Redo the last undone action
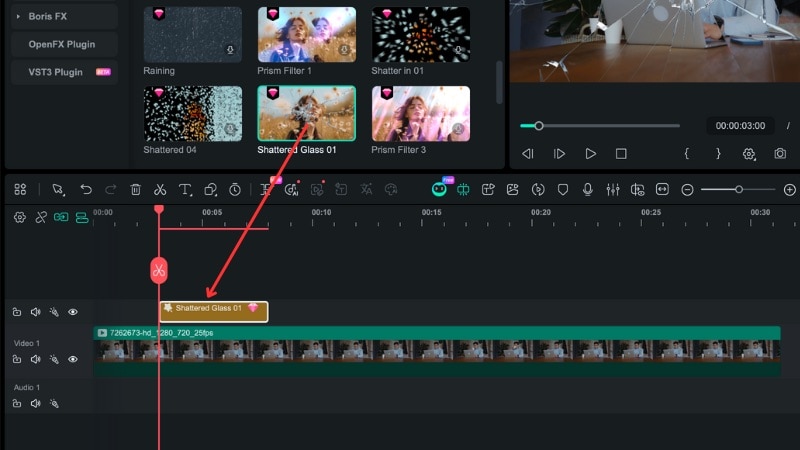800x450 pixels. point(110,190)
